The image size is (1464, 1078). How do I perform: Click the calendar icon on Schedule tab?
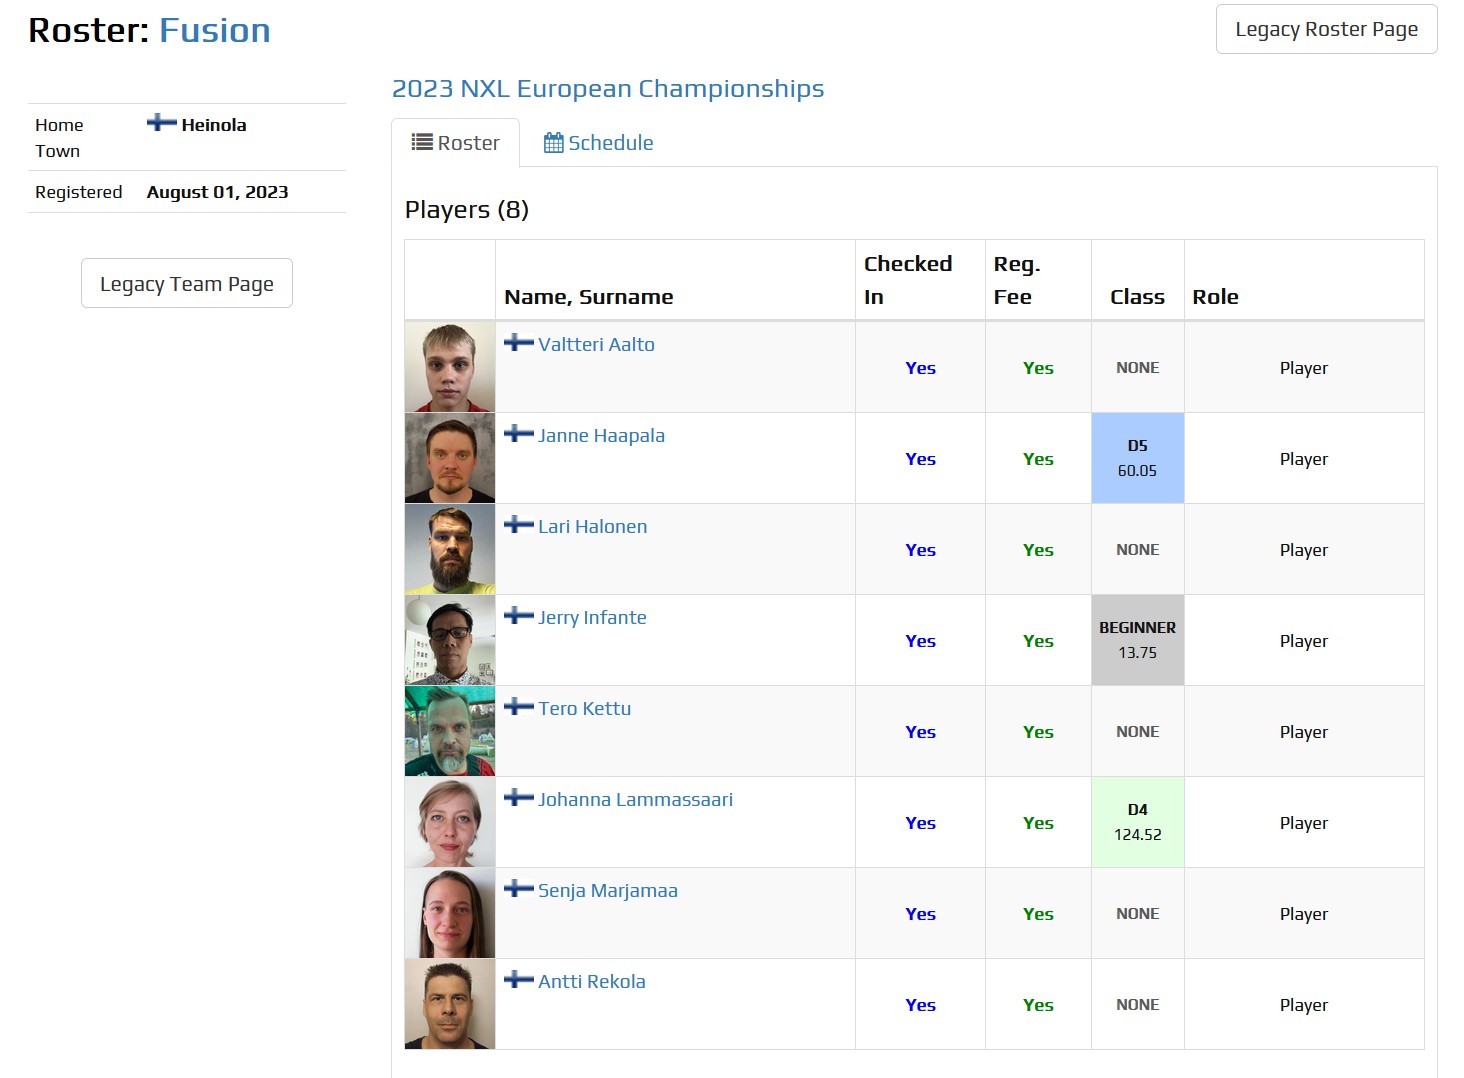tap(553, 143)
